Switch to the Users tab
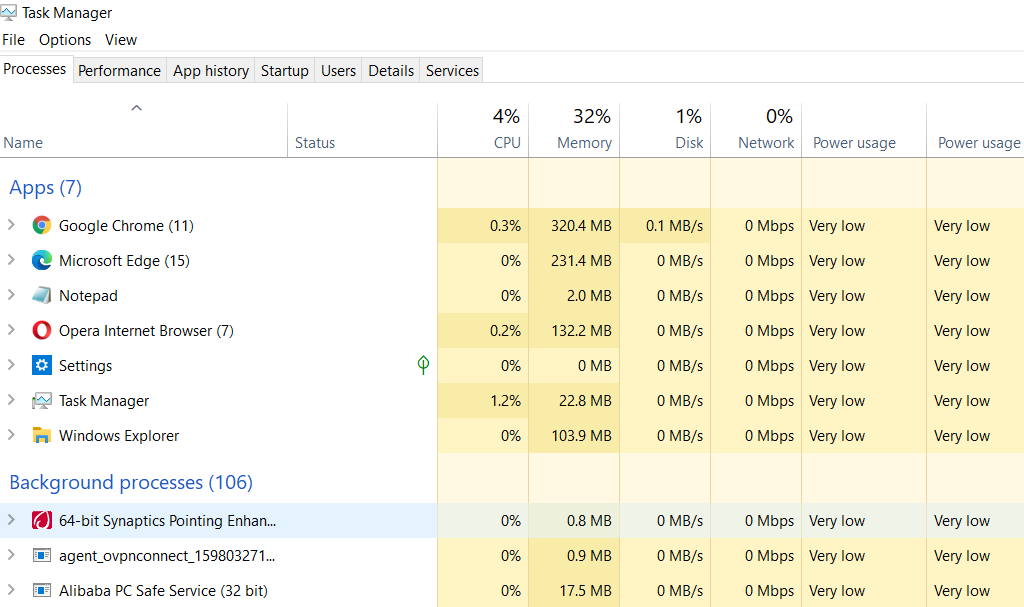Screen dimensions: 1024x607 pos(338,71)
